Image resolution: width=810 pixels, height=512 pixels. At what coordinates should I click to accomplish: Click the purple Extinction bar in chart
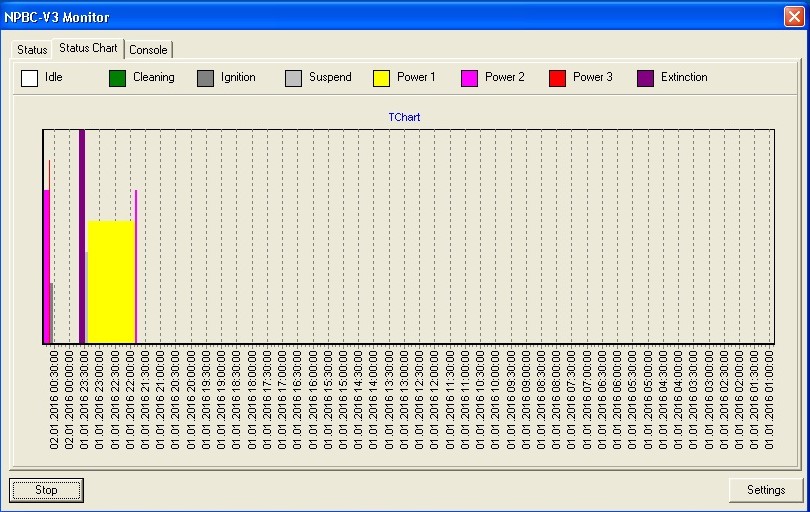pyautogui.click(x=82, y=235)
